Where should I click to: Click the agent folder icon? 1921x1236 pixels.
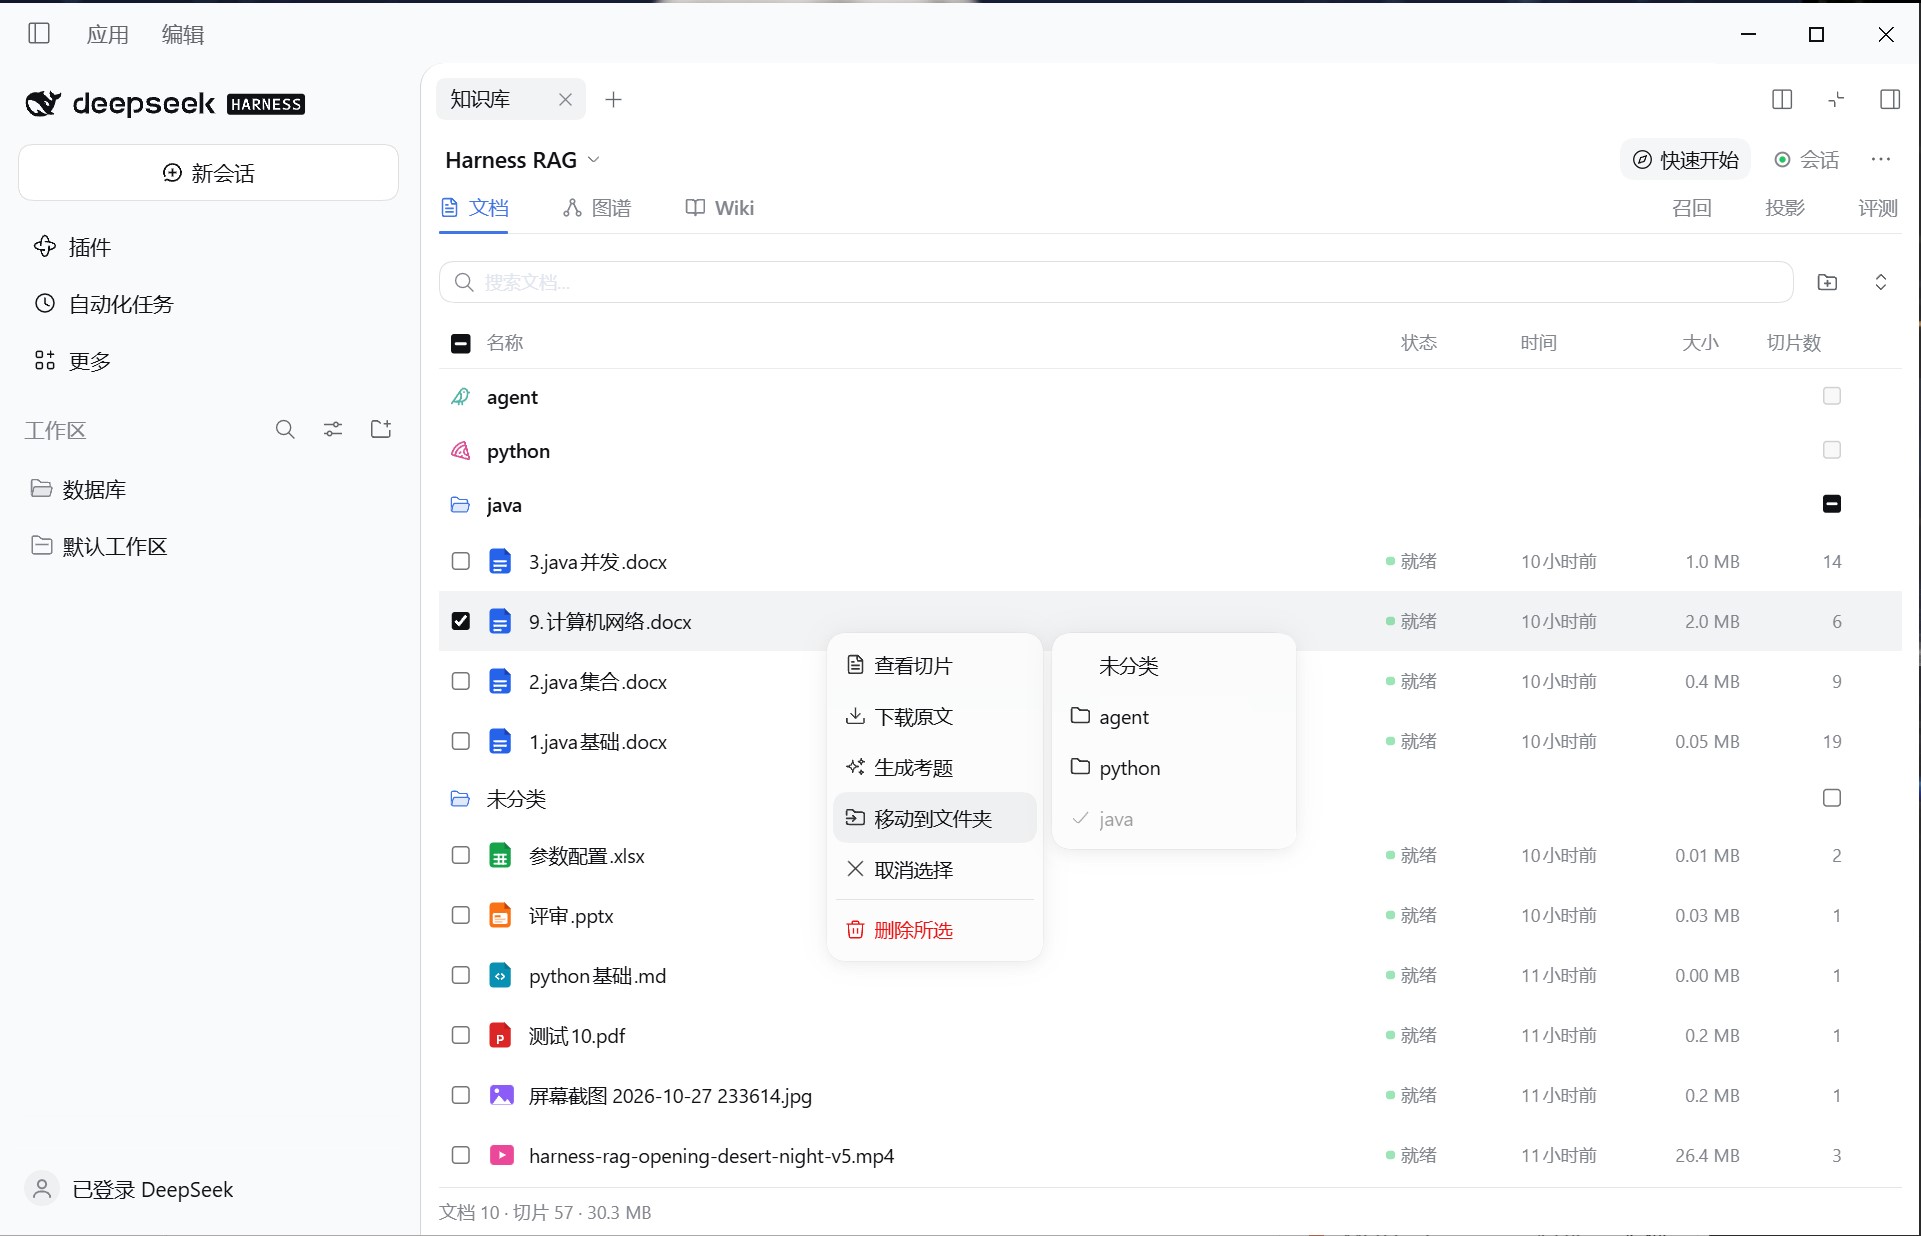point(460,397)
